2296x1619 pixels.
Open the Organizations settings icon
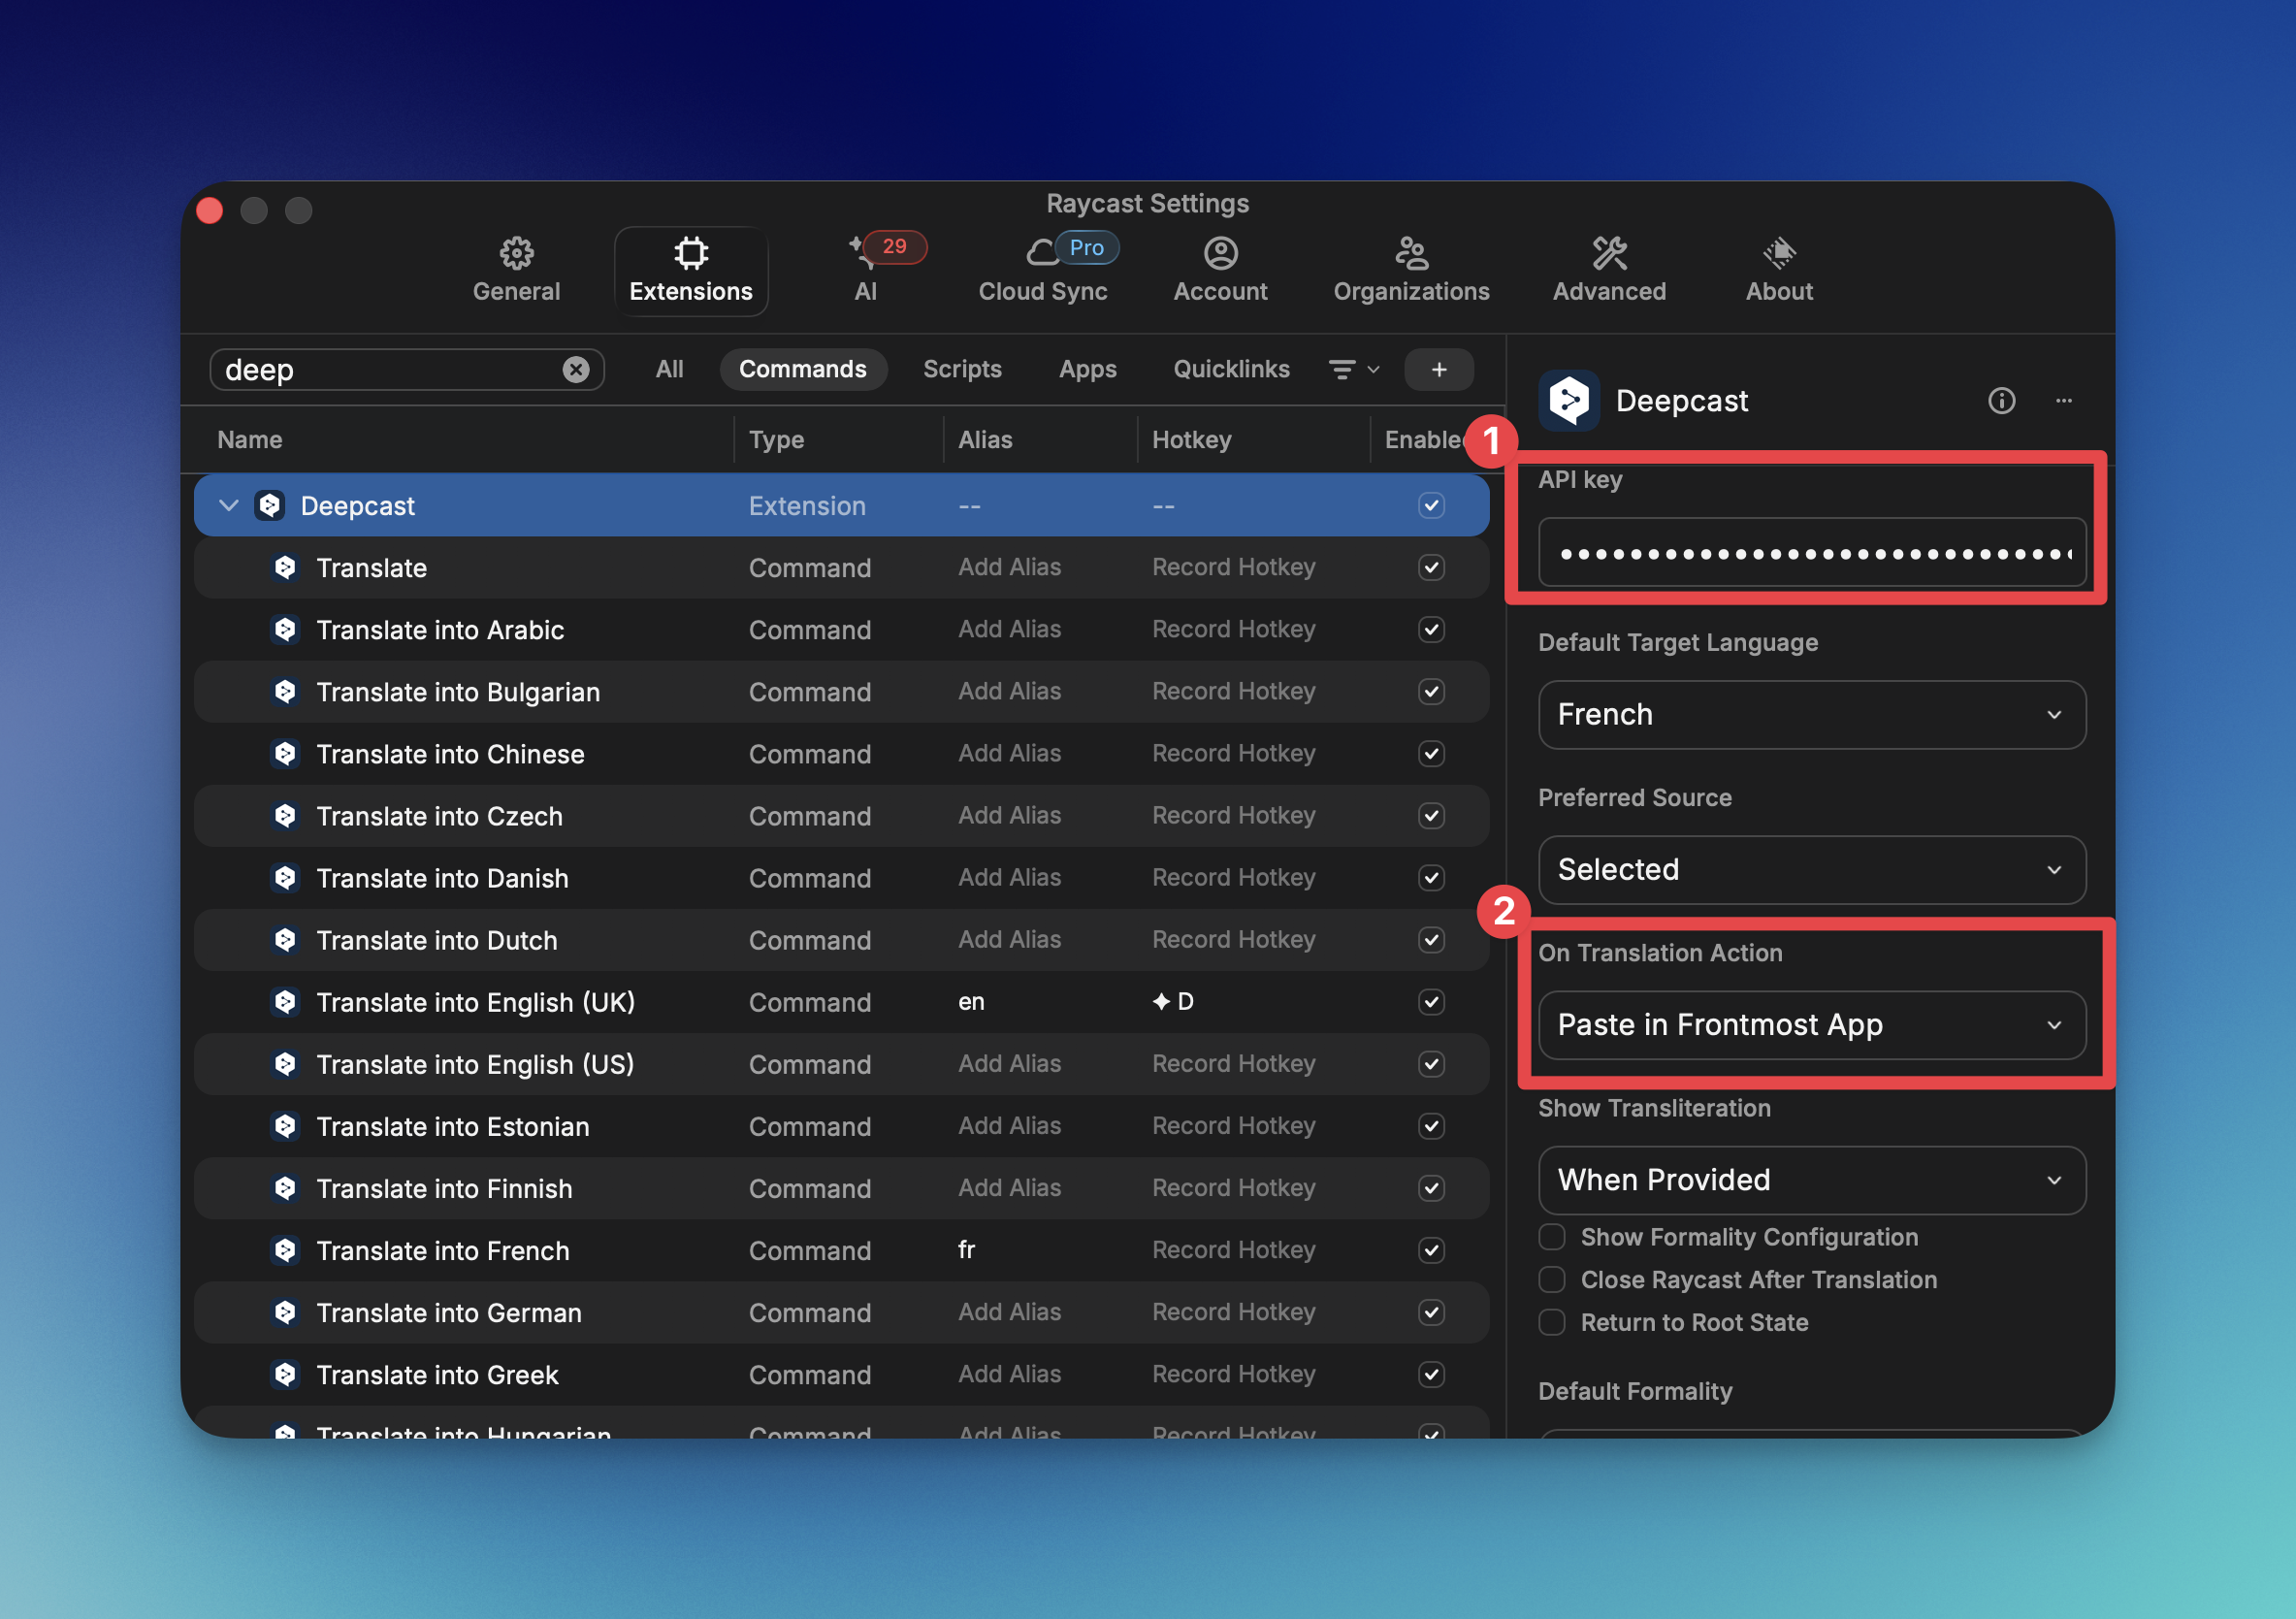tap(1410, 253)
